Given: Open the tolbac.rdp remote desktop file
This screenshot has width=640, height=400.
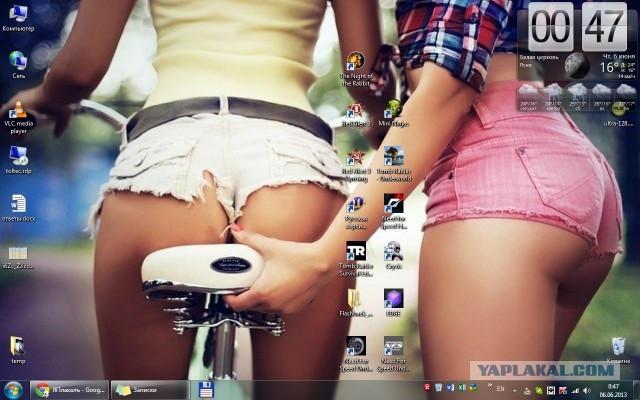Looking at the screenshot, I should coord(18,156).
